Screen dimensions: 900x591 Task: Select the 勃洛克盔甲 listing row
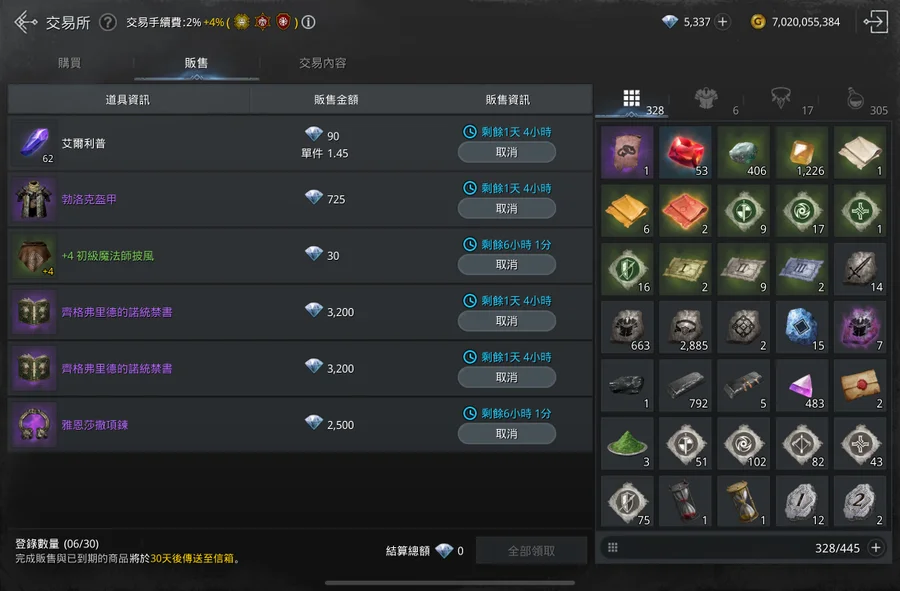pyautogui.click(x=300, y=200)
